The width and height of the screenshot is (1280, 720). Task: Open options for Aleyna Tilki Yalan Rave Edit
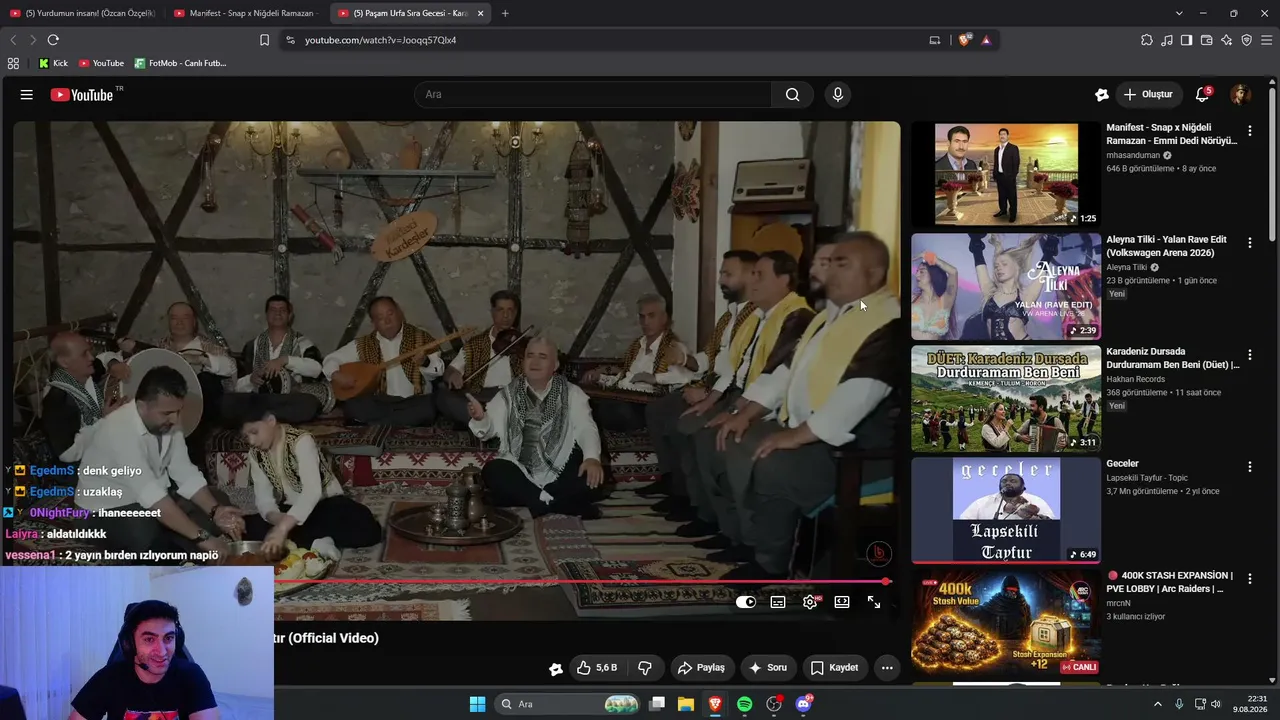1249,243
